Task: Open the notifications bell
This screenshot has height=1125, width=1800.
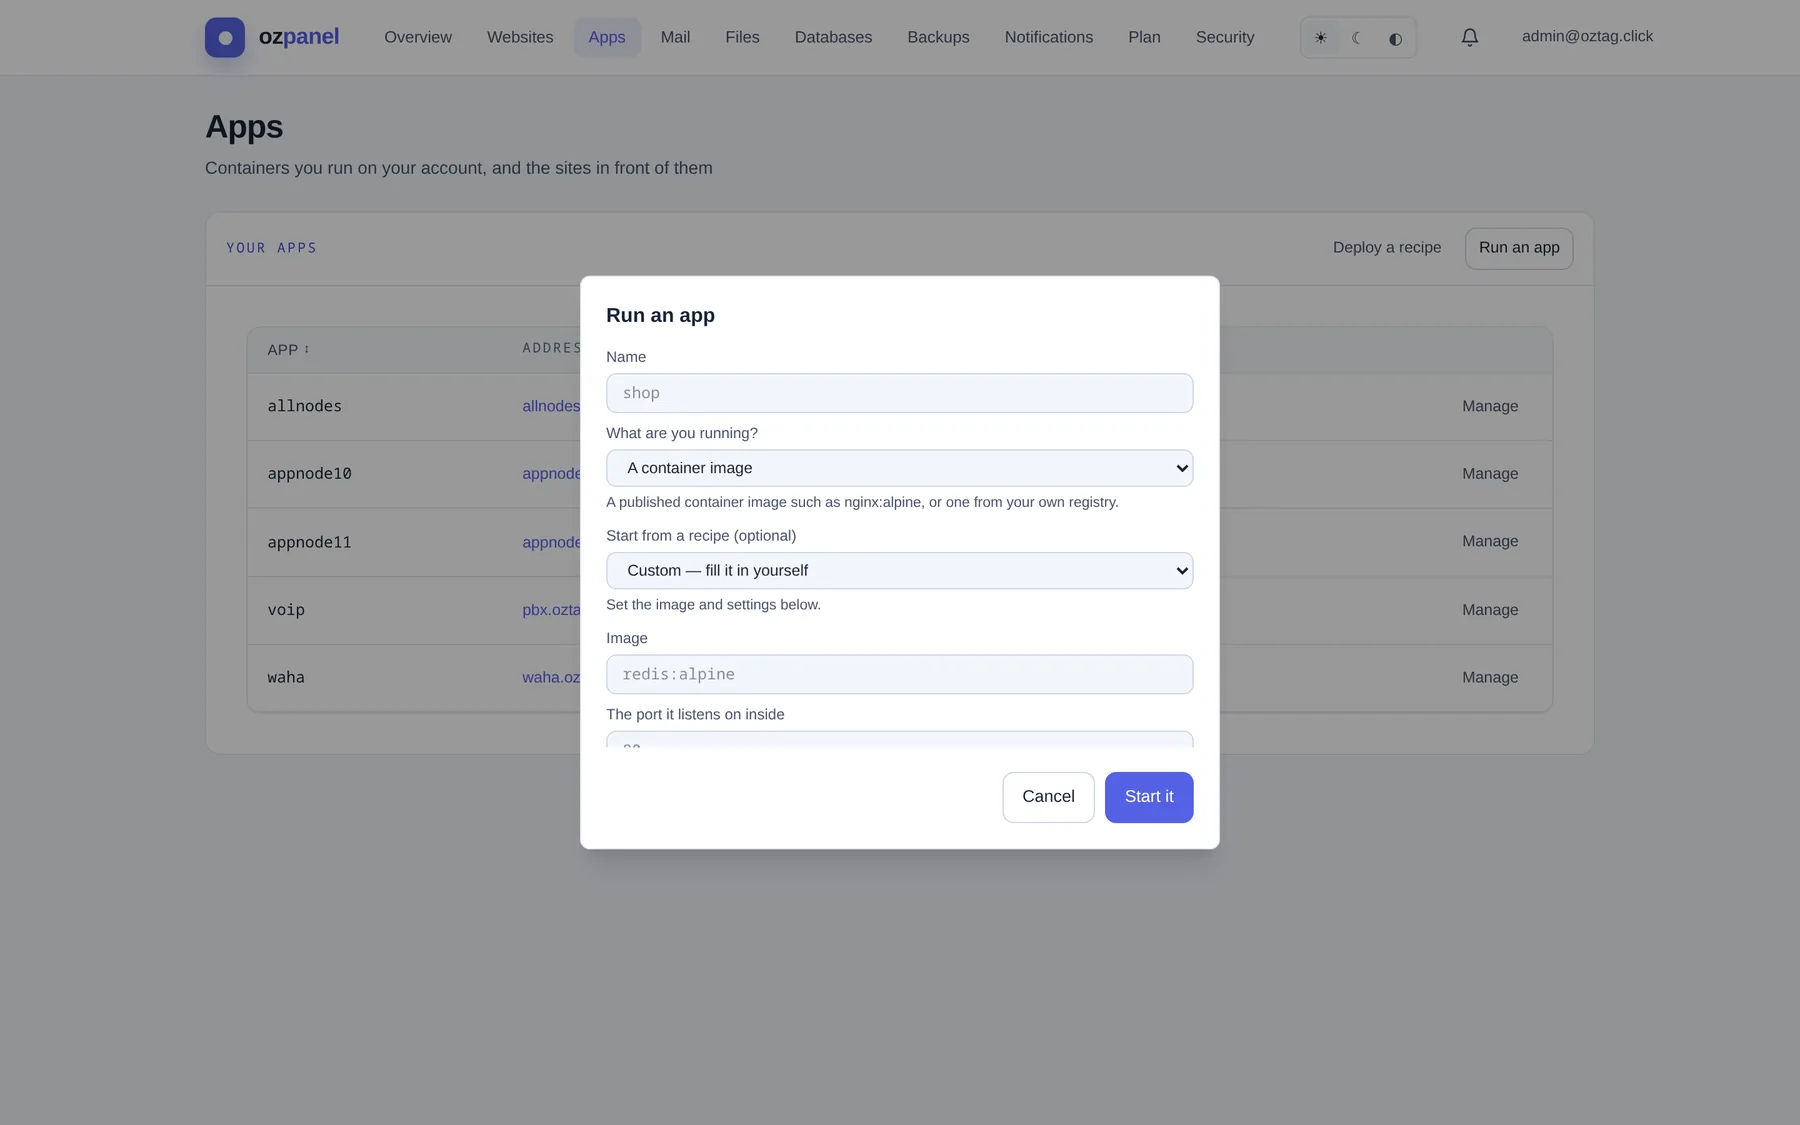Action: 1470,37
